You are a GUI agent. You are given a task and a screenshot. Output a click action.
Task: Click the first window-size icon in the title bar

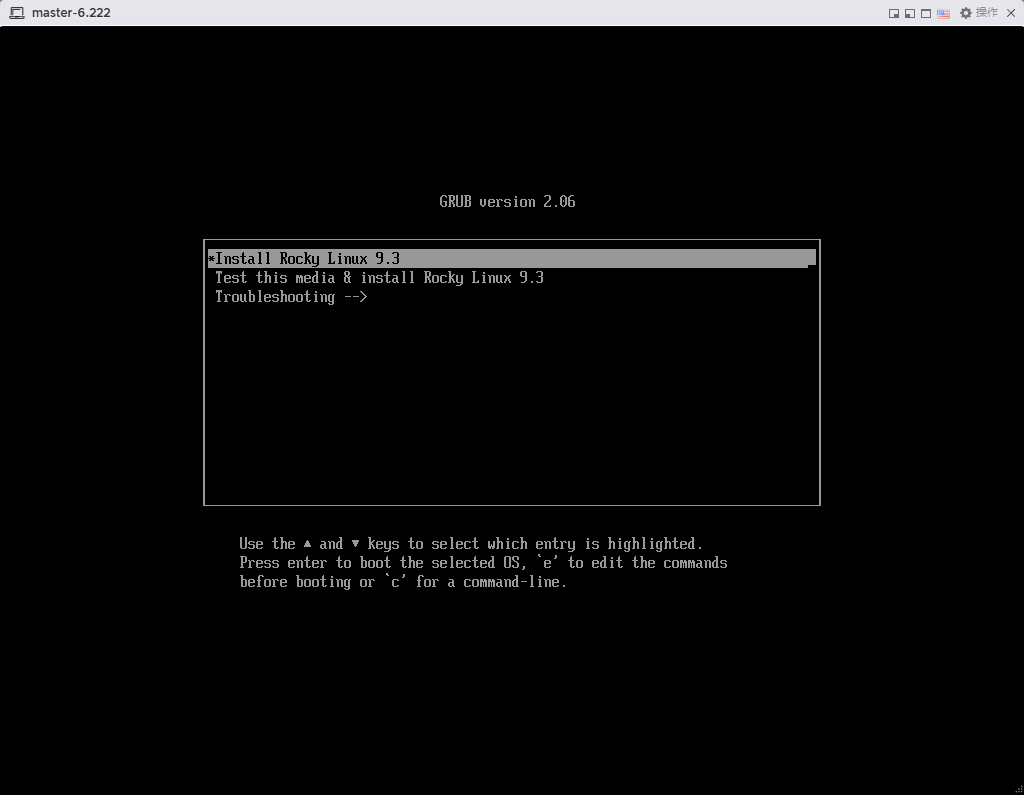(894, 13)
